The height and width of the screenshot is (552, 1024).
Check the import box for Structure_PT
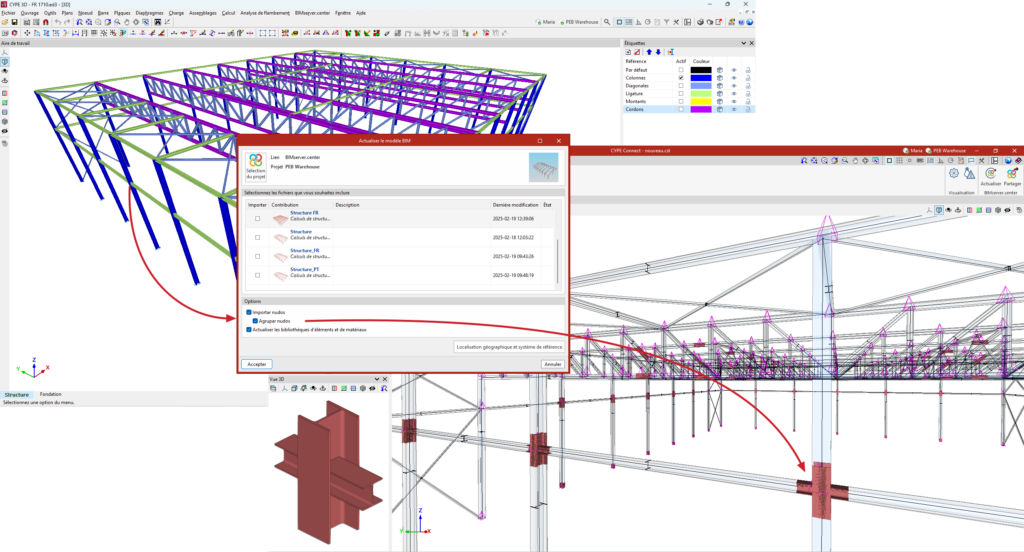257,274
